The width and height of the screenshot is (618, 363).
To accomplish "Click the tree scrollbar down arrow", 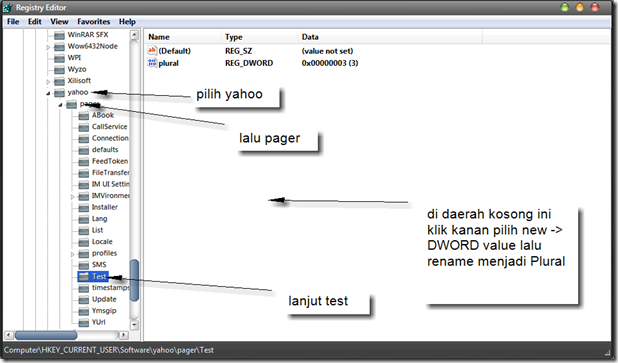I will click(134, 325).
